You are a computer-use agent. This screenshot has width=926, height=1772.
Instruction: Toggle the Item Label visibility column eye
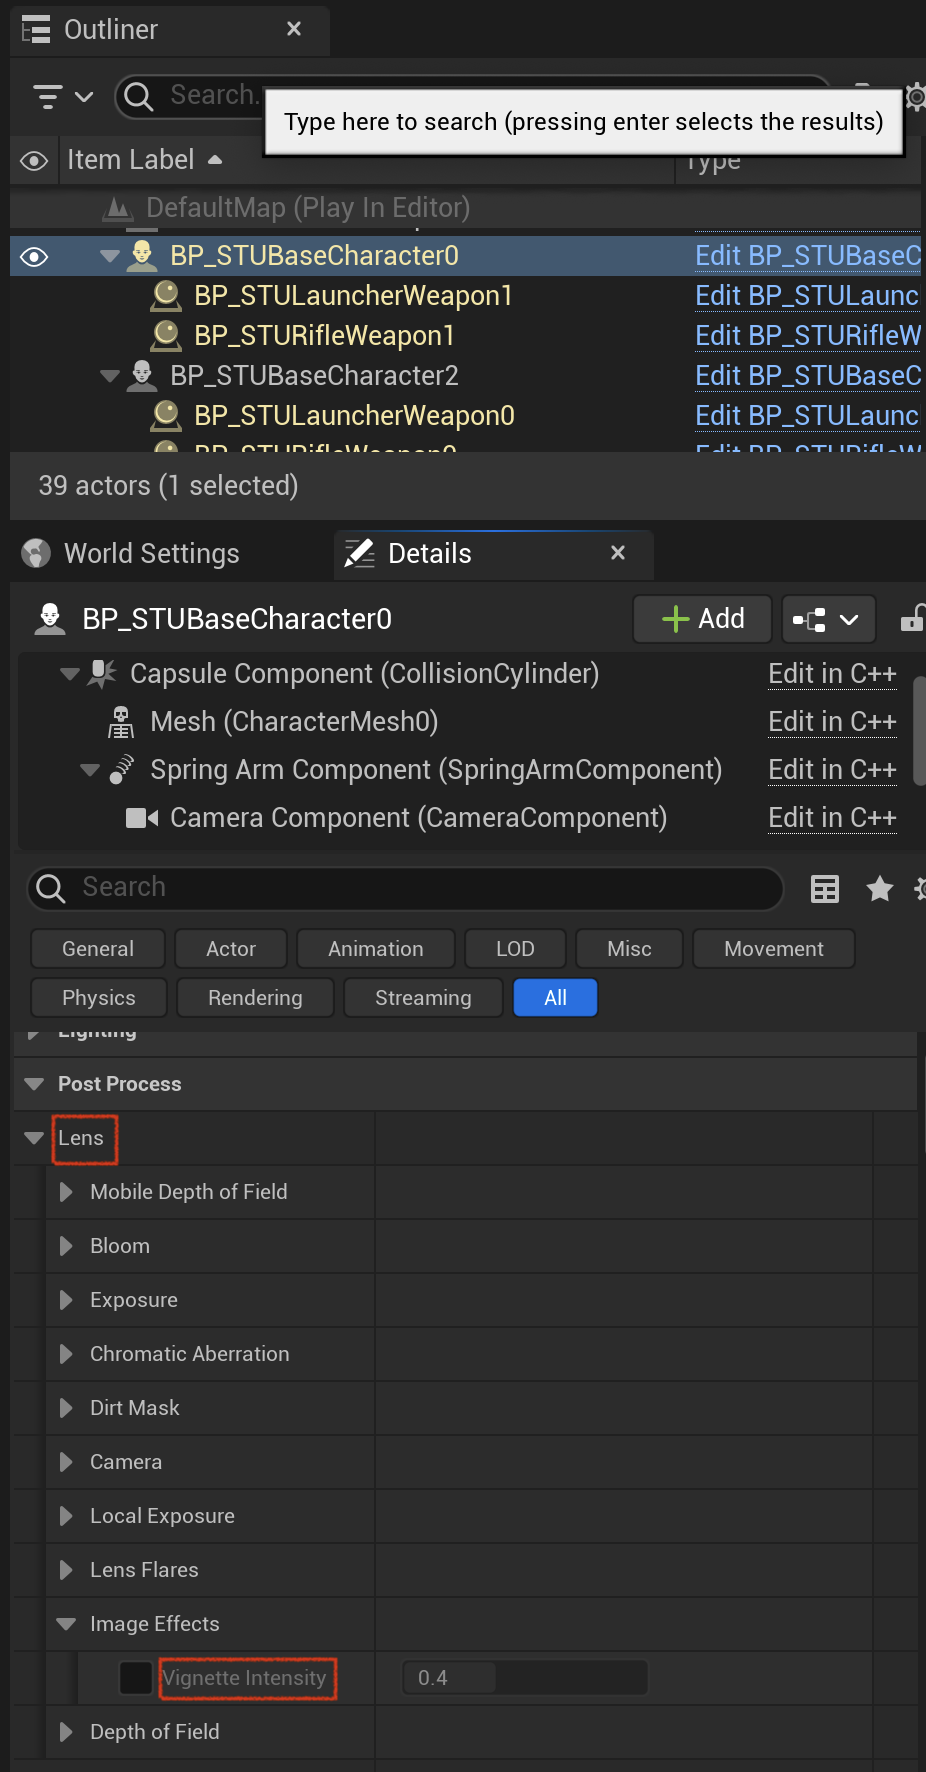coord(34,161)
